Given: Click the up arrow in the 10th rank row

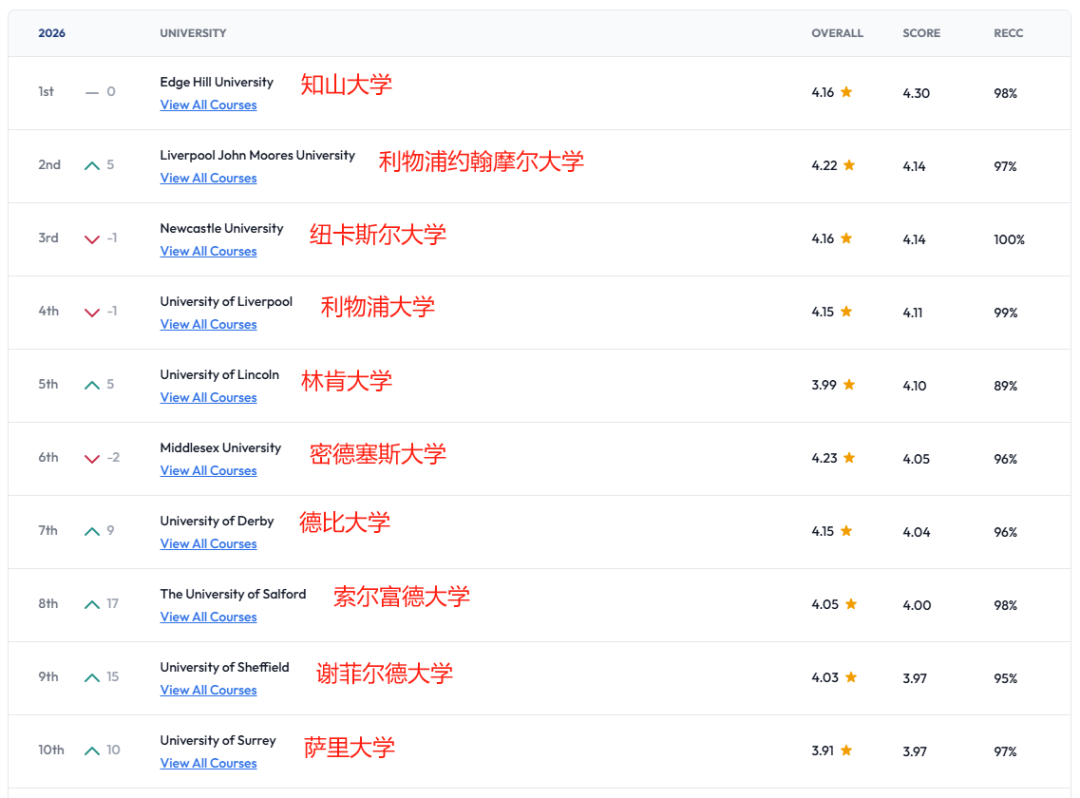Looking at the screenshot, I should click(92, 750).
